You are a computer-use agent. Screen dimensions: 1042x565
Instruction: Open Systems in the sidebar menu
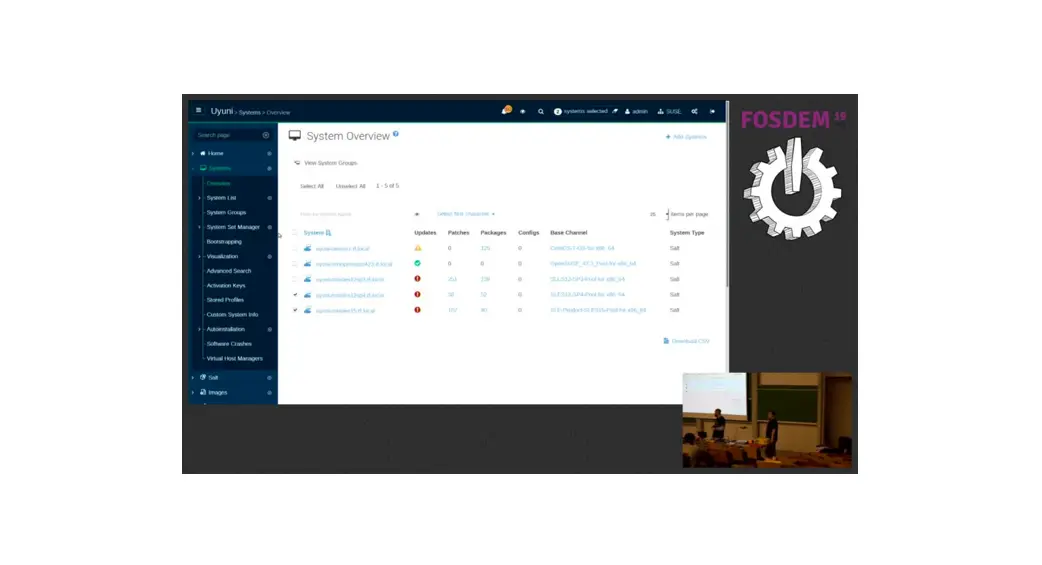[219, 168]
